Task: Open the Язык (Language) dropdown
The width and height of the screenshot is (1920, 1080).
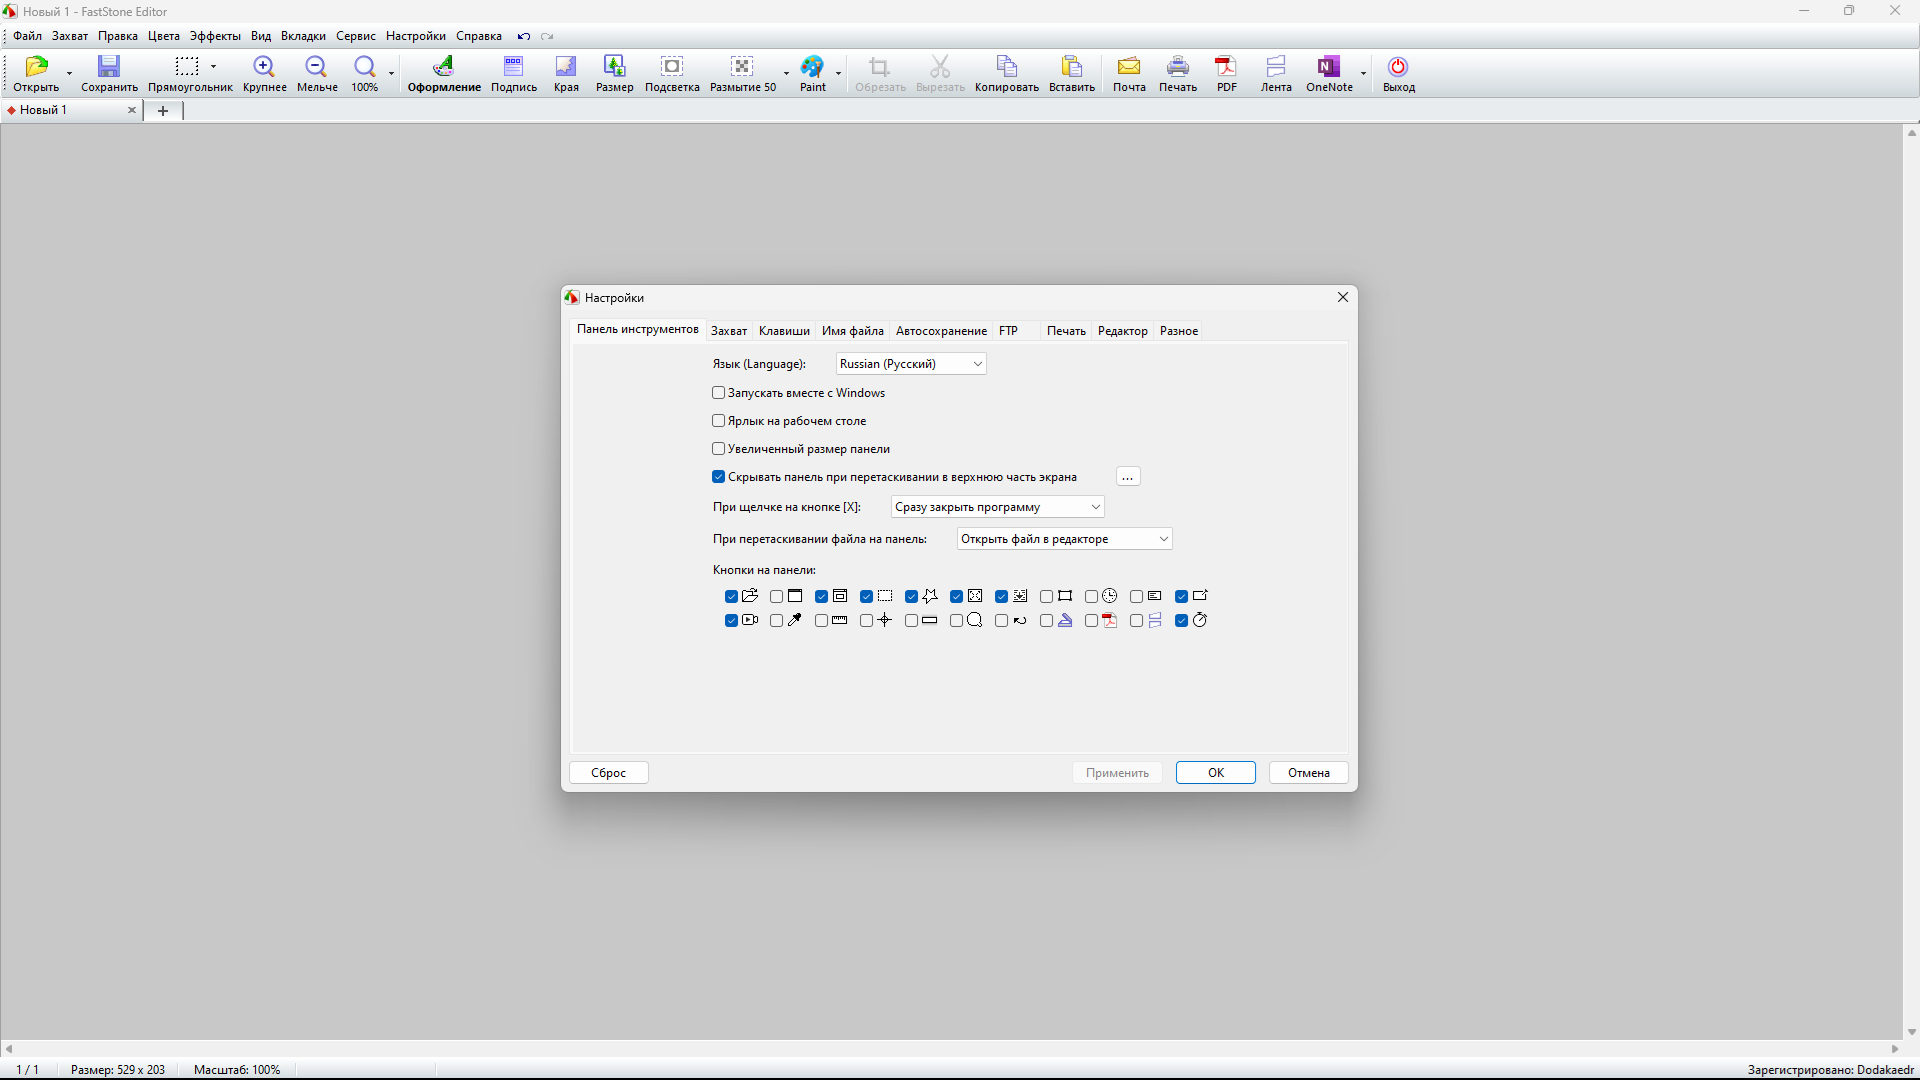Action: coord(911,364)
